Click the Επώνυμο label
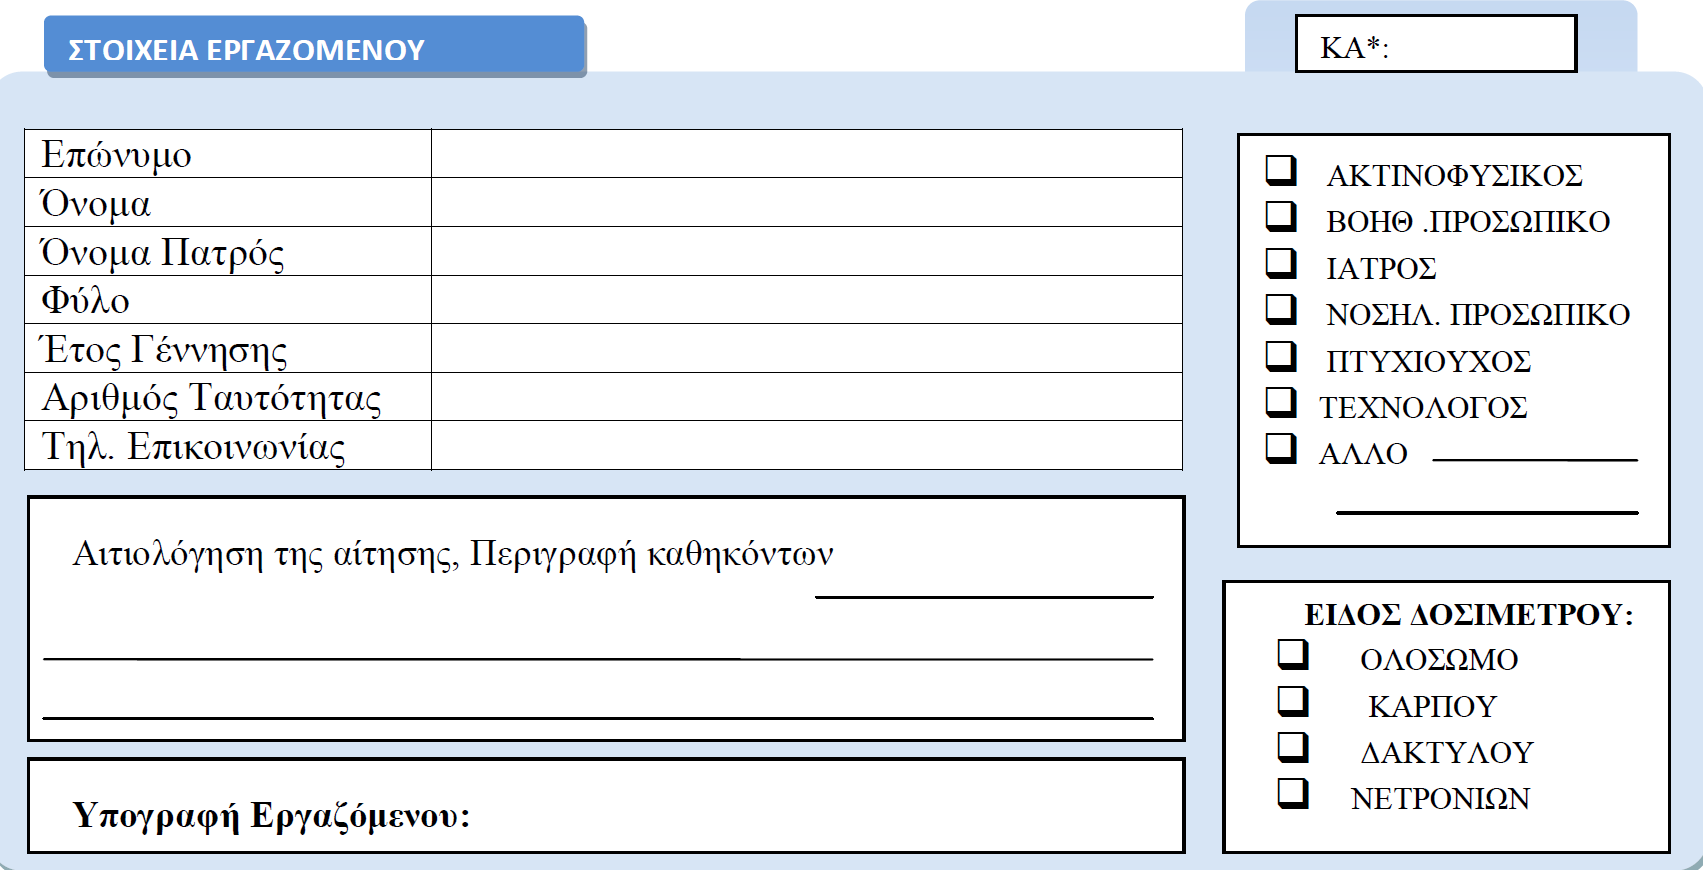The image size is (1703, 870). click(x=116, y=155)
